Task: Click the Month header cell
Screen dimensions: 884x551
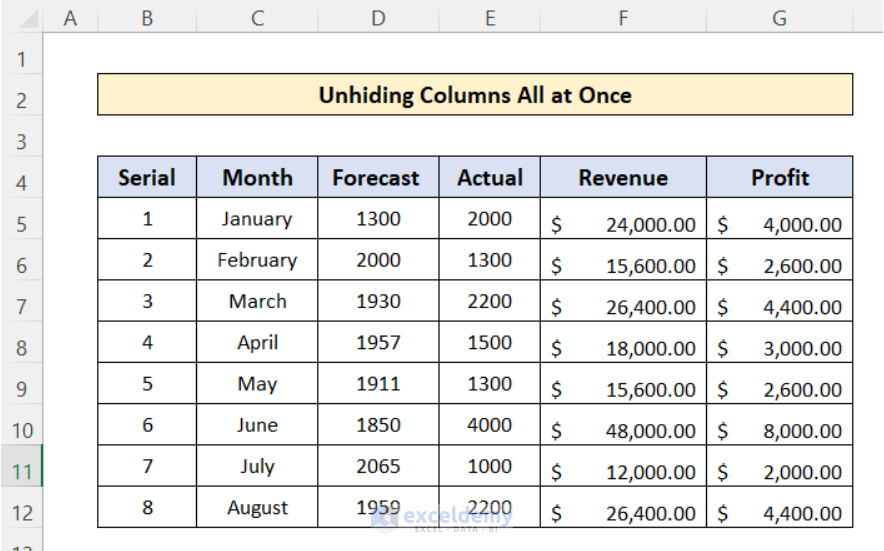Action: click(257, 178)
